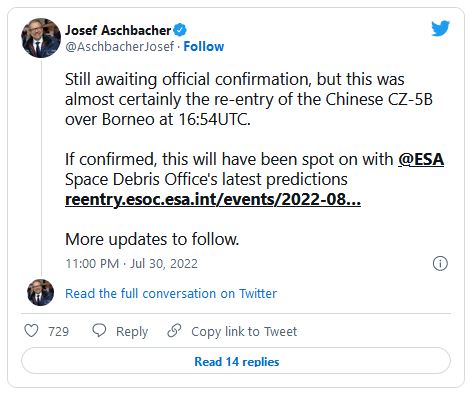The width and height of the screenshot is (474, 396).
Task: Open the 11:00 PM Jul 30, 2022 timestamp
Action: click(x=132, y=264)
